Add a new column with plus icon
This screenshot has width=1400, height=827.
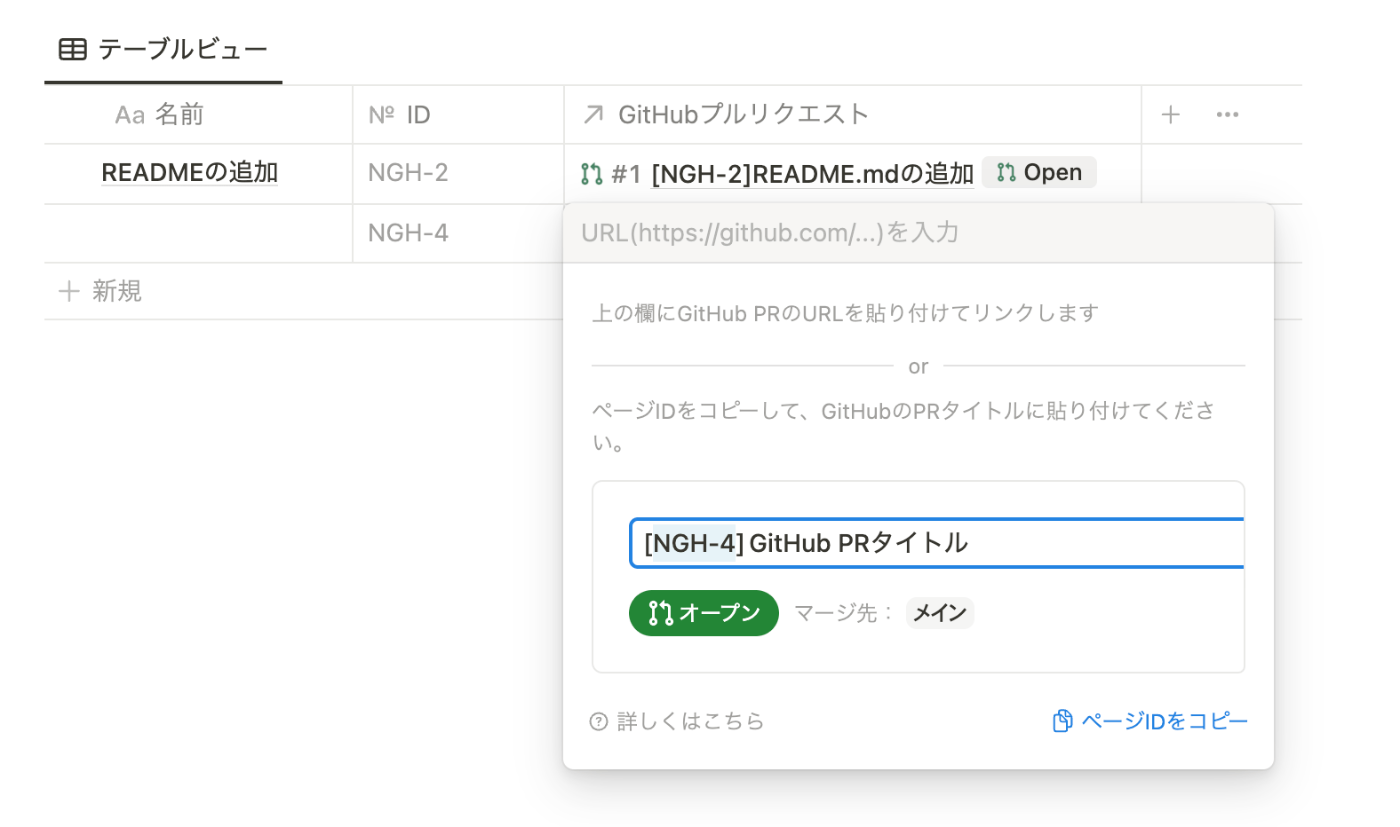[x=1170, y=115]
